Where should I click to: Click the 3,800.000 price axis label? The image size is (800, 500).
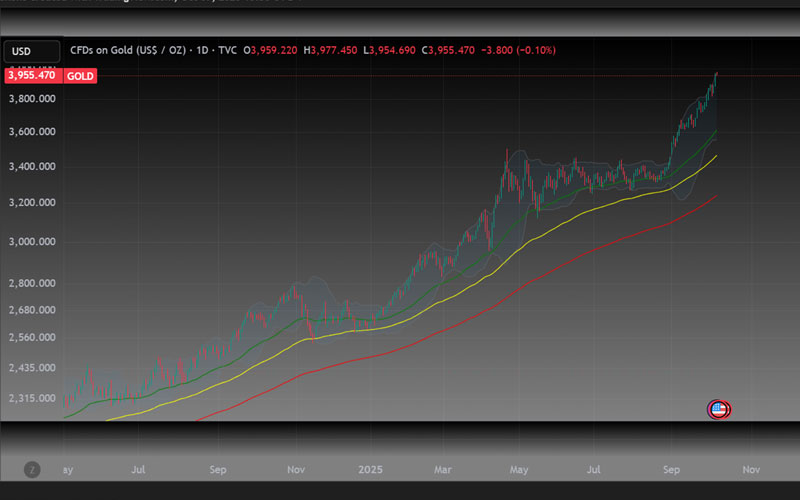[x=31, y=99]
